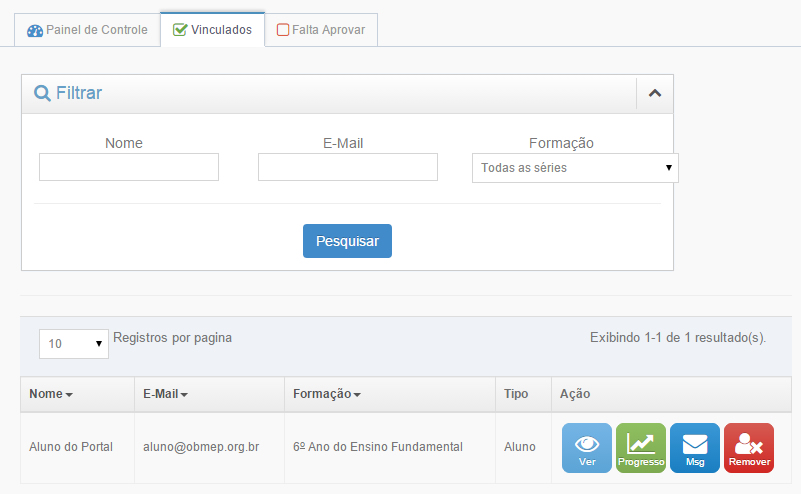Collapse the Filtrar panel with chevron
This screenshot has height=494, width=801.
655,93
